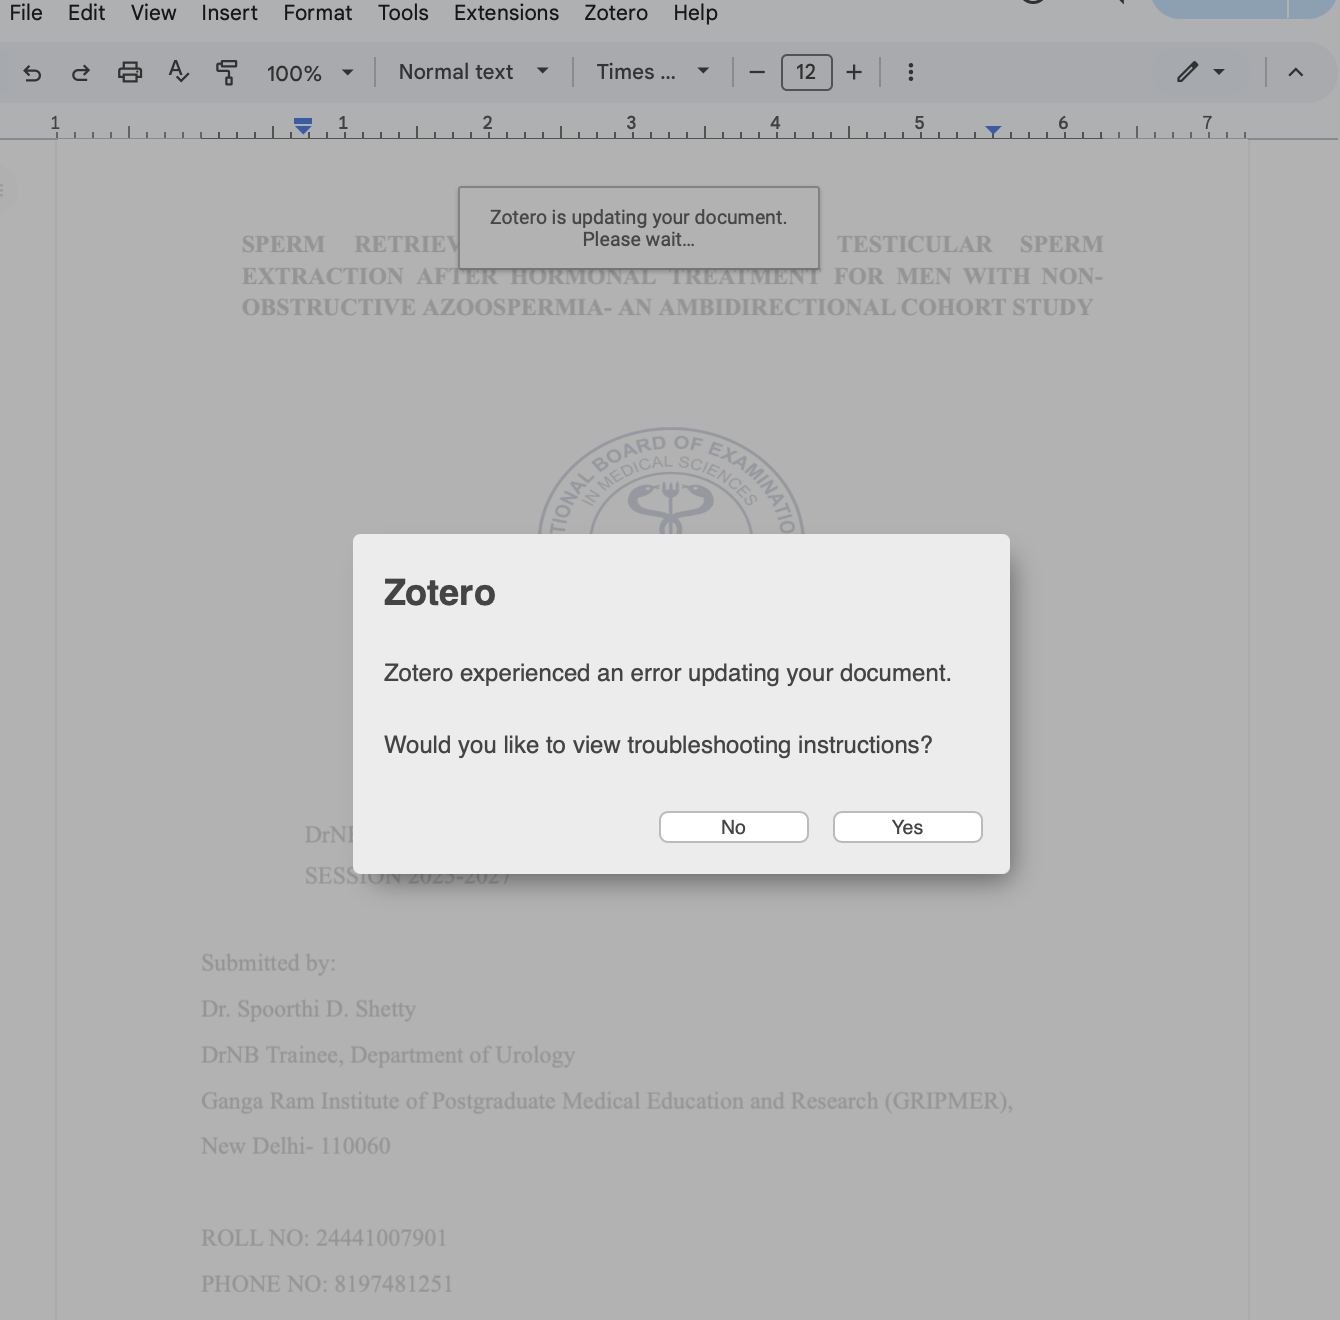Click the 'Zotero is updating your document' notice
1340x1320 pixels.
[639, 228]
